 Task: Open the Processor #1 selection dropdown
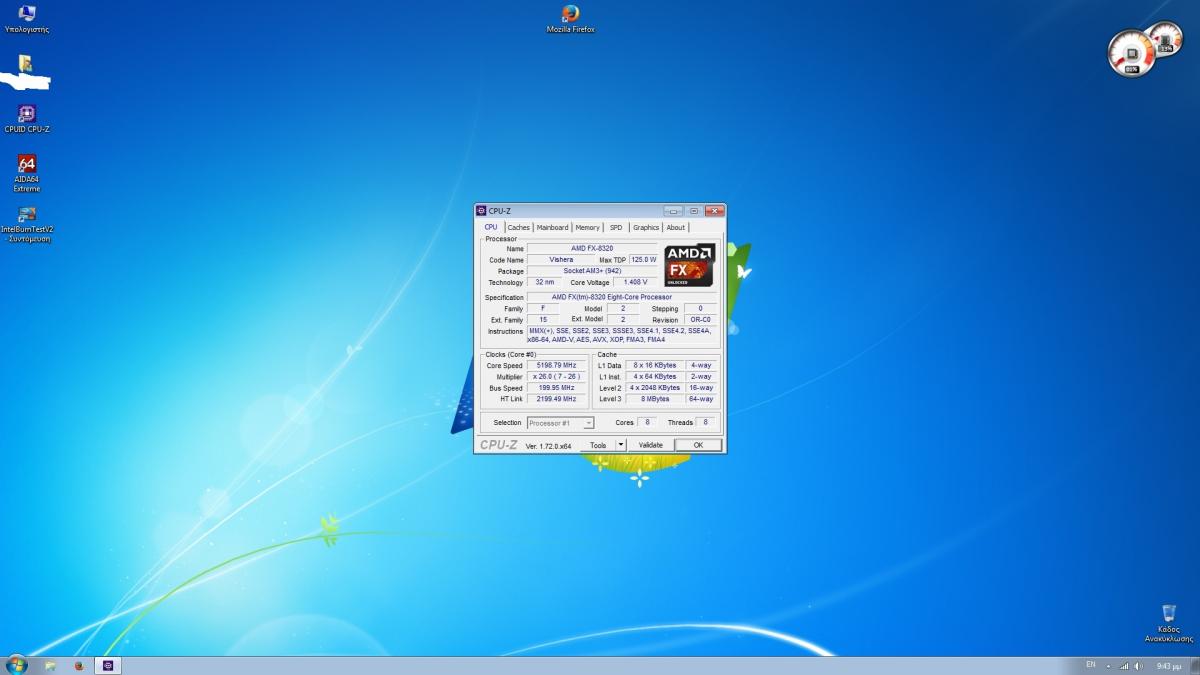pyautogui.click(x=560, y=423)
